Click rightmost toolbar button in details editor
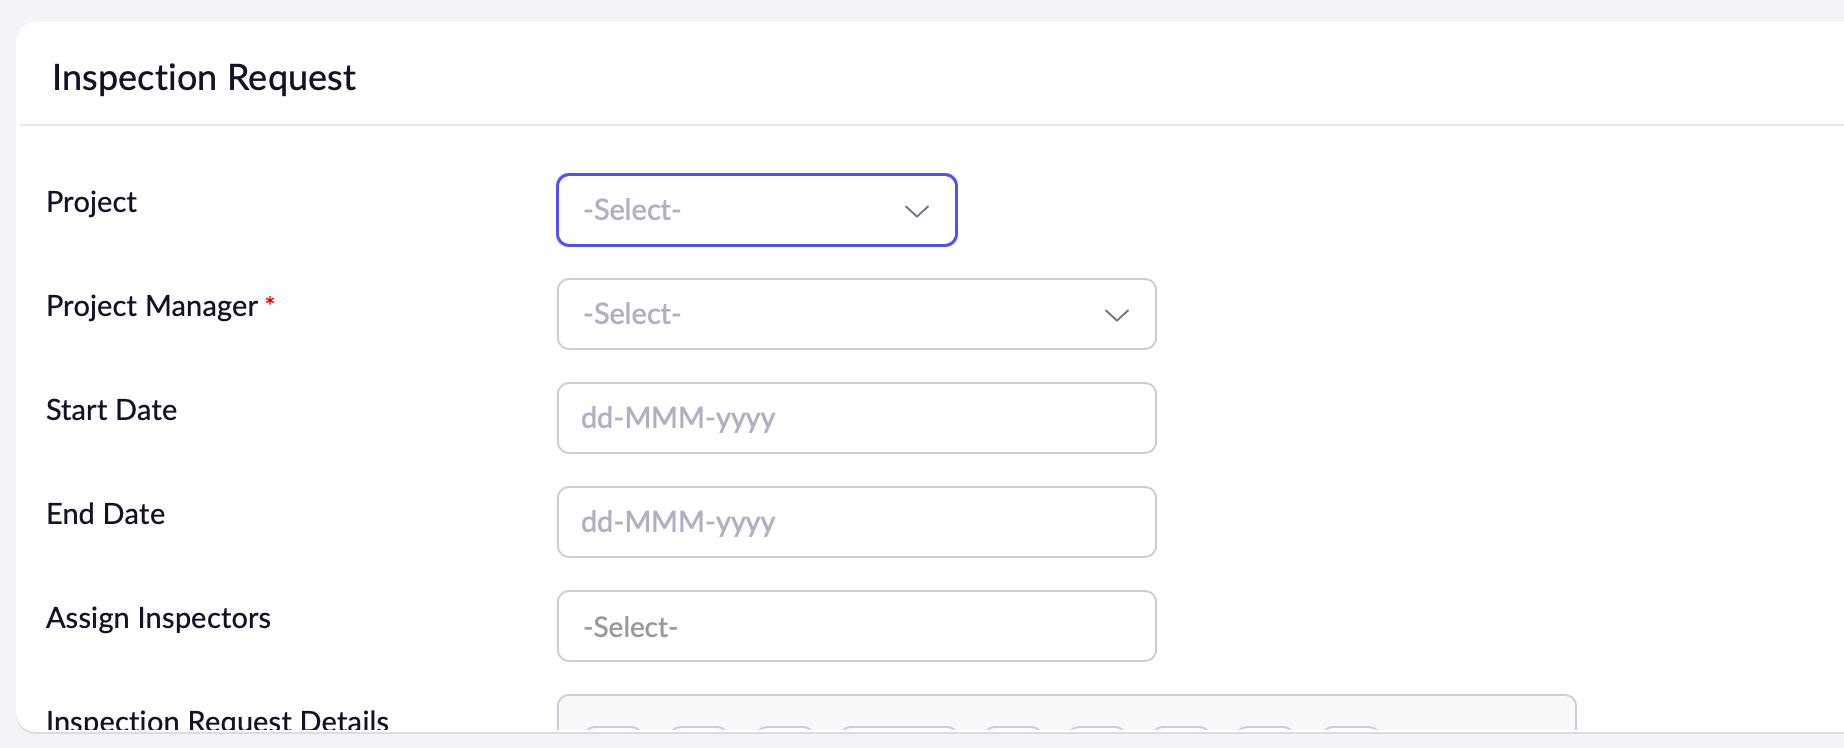1844x748 pixels. (x=1351, y=728)
